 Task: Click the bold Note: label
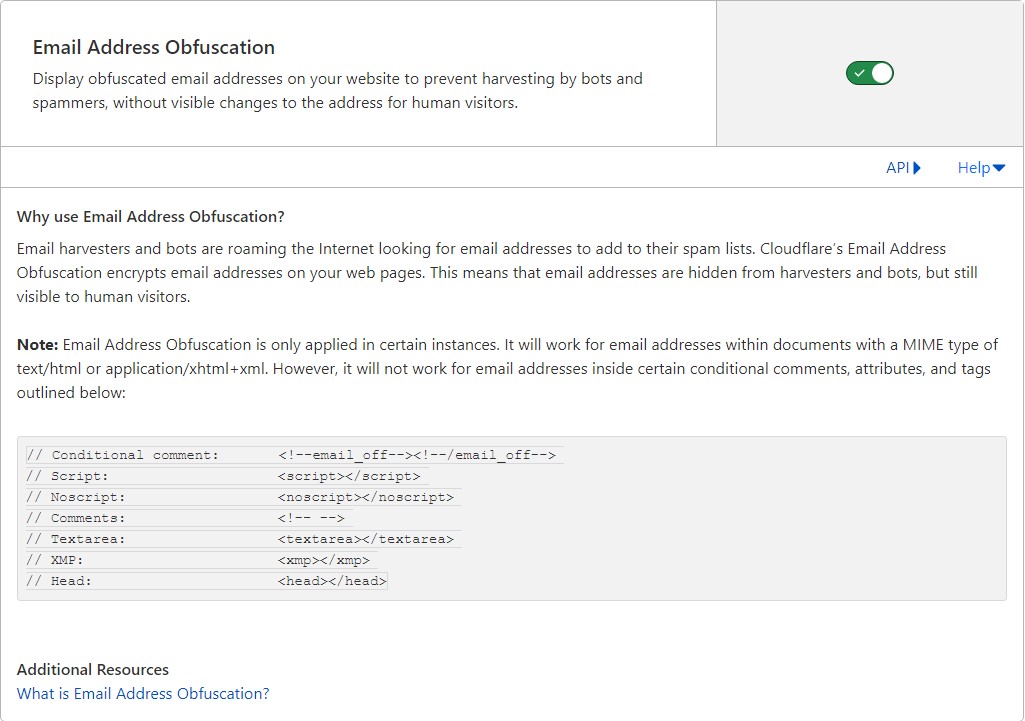37,344
